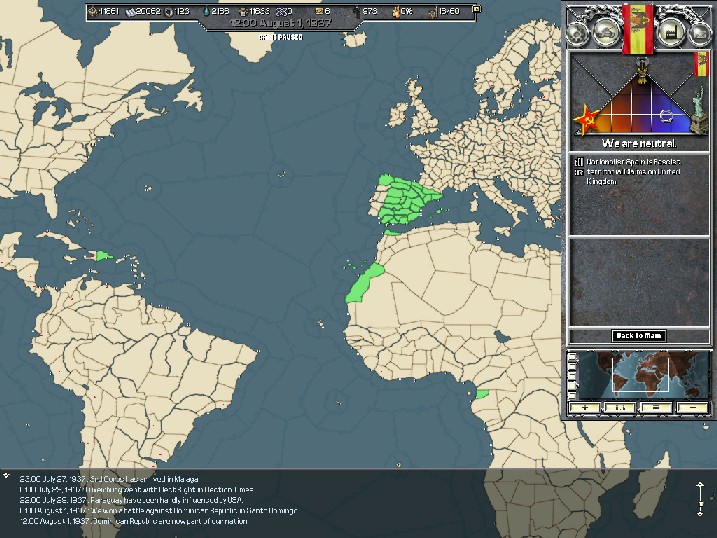Image resolution: width=717 pixels, height=538 pixels.
Task: Click the dissent hand icon showing 0%
Action: (396, 12)
